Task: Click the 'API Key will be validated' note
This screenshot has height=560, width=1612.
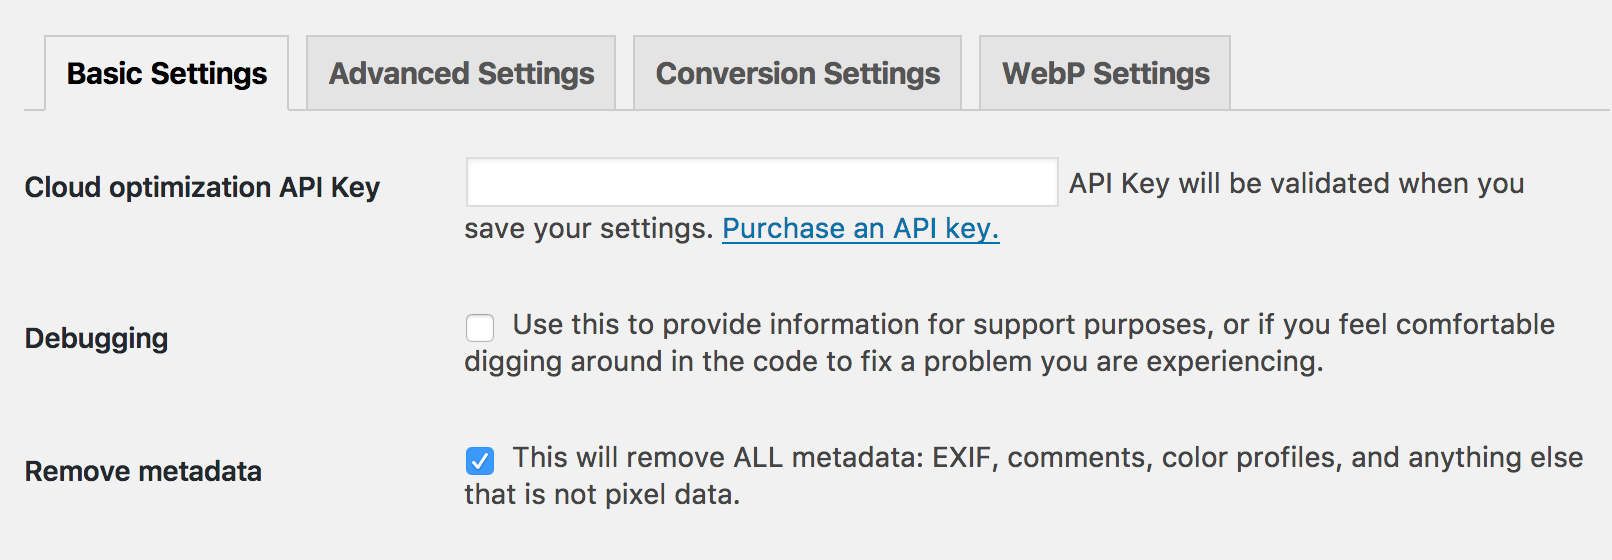Action: (x=1296, y=184)
